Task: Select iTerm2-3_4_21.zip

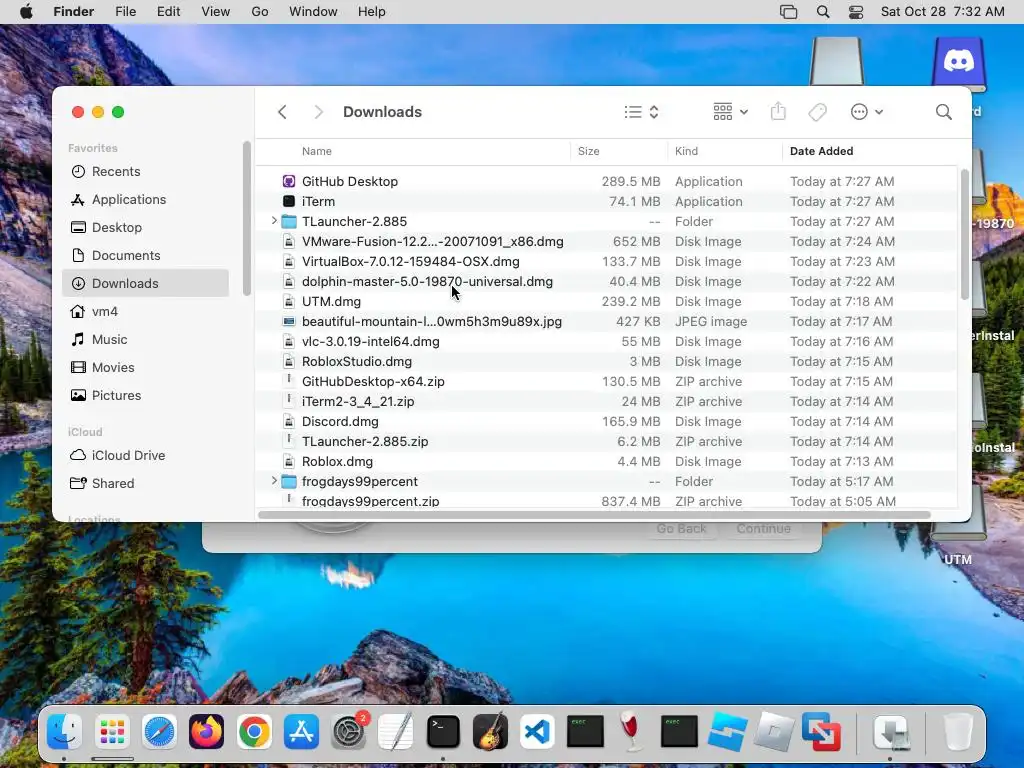Action: click(x=606, y=402)
